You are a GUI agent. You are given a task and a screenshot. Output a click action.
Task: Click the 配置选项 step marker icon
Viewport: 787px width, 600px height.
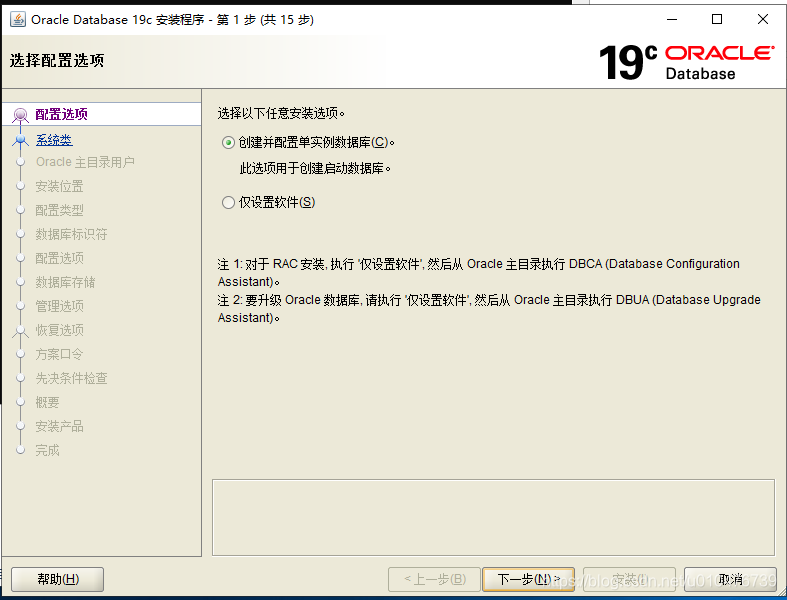coord(21,115)
